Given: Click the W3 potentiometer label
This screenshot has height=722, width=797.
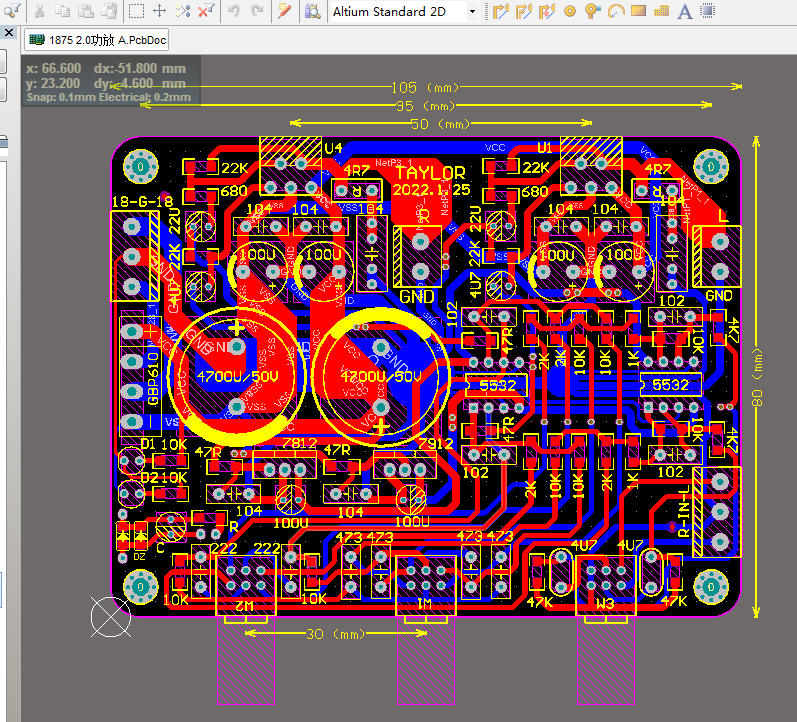Looking at the screenshot, I should (x=605, y=604).
